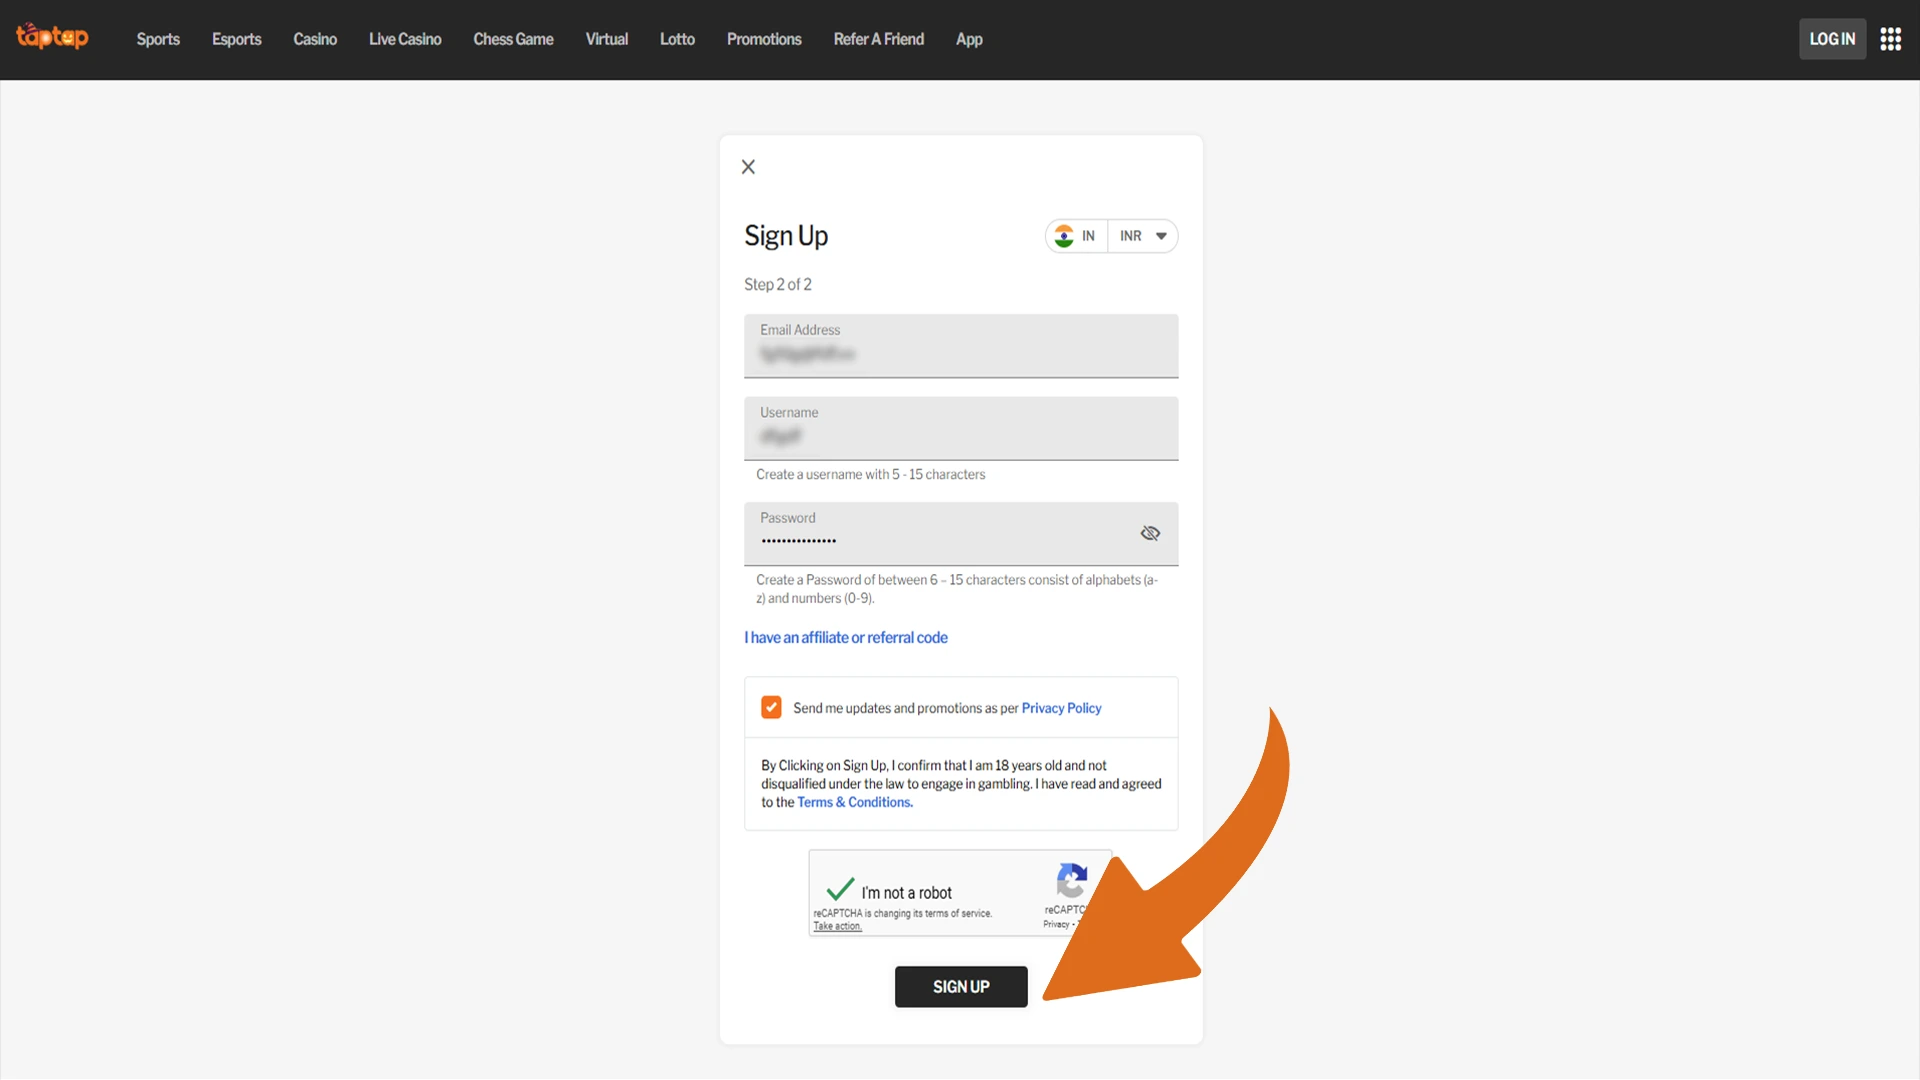Click the reCAPTCHA Take action link

point(837,926)
